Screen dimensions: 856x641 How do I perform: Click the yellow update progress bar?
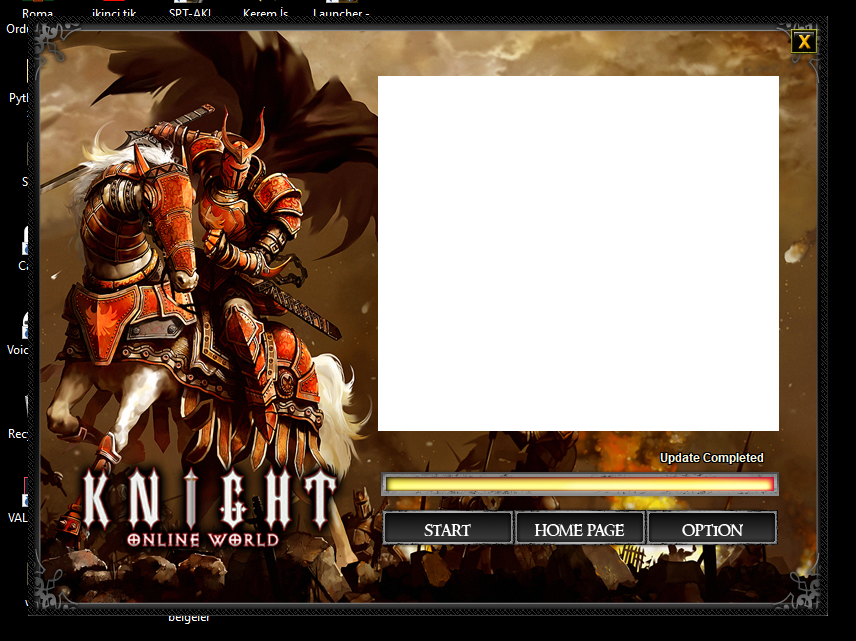[579, 484]
